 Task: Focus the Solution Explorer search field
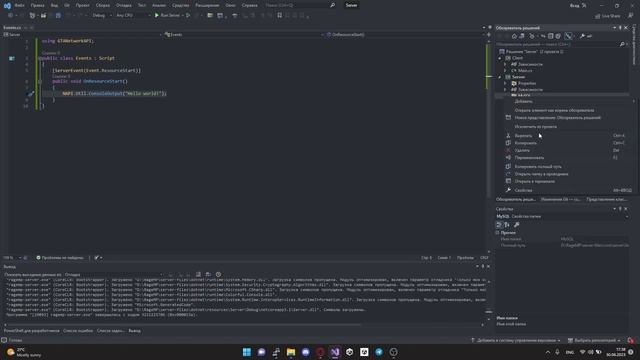tap(559, 44)
